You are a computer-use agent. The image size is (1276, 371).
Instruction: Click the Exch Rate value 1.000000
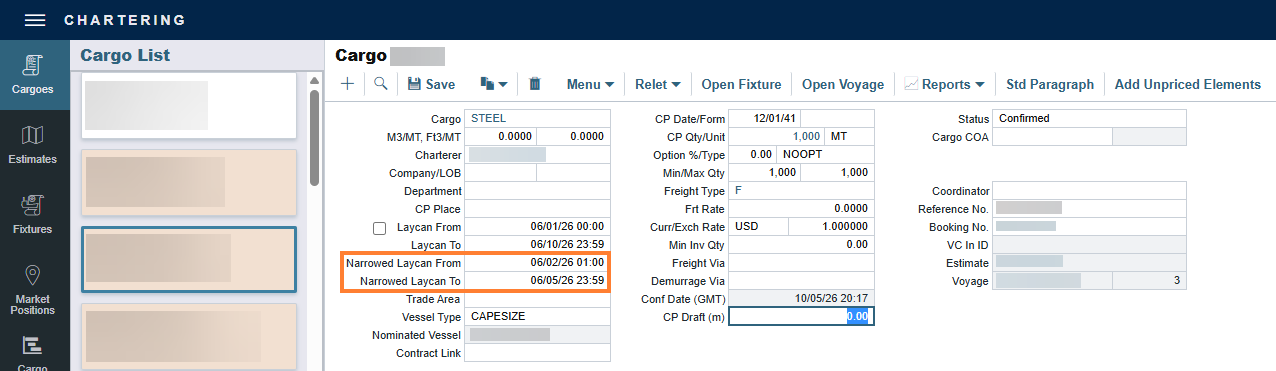831,227
